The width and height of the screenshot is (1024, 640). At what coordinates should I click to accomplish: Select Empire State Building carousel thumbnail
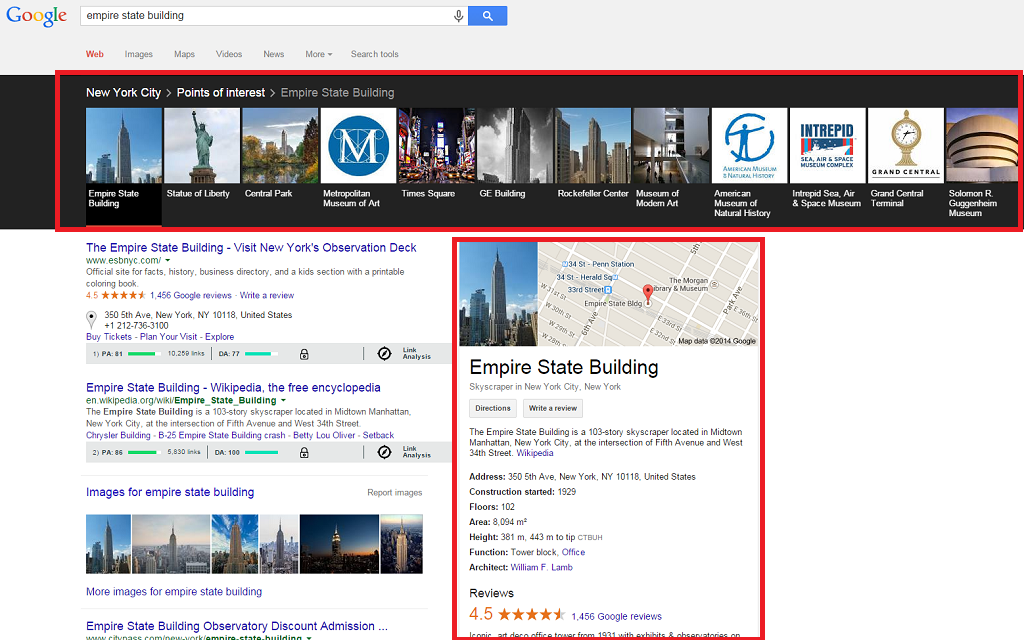[x=123, y=146]
